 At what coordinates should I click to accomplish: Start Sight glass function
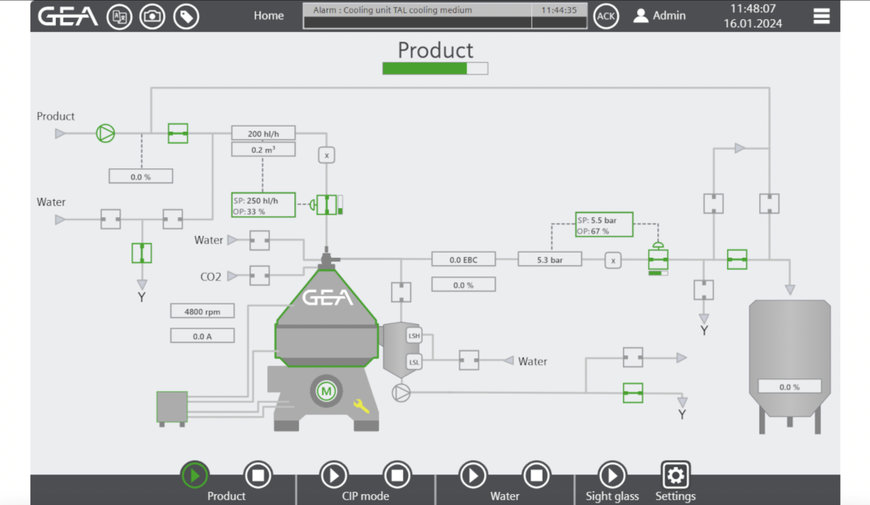coord(612,475)
